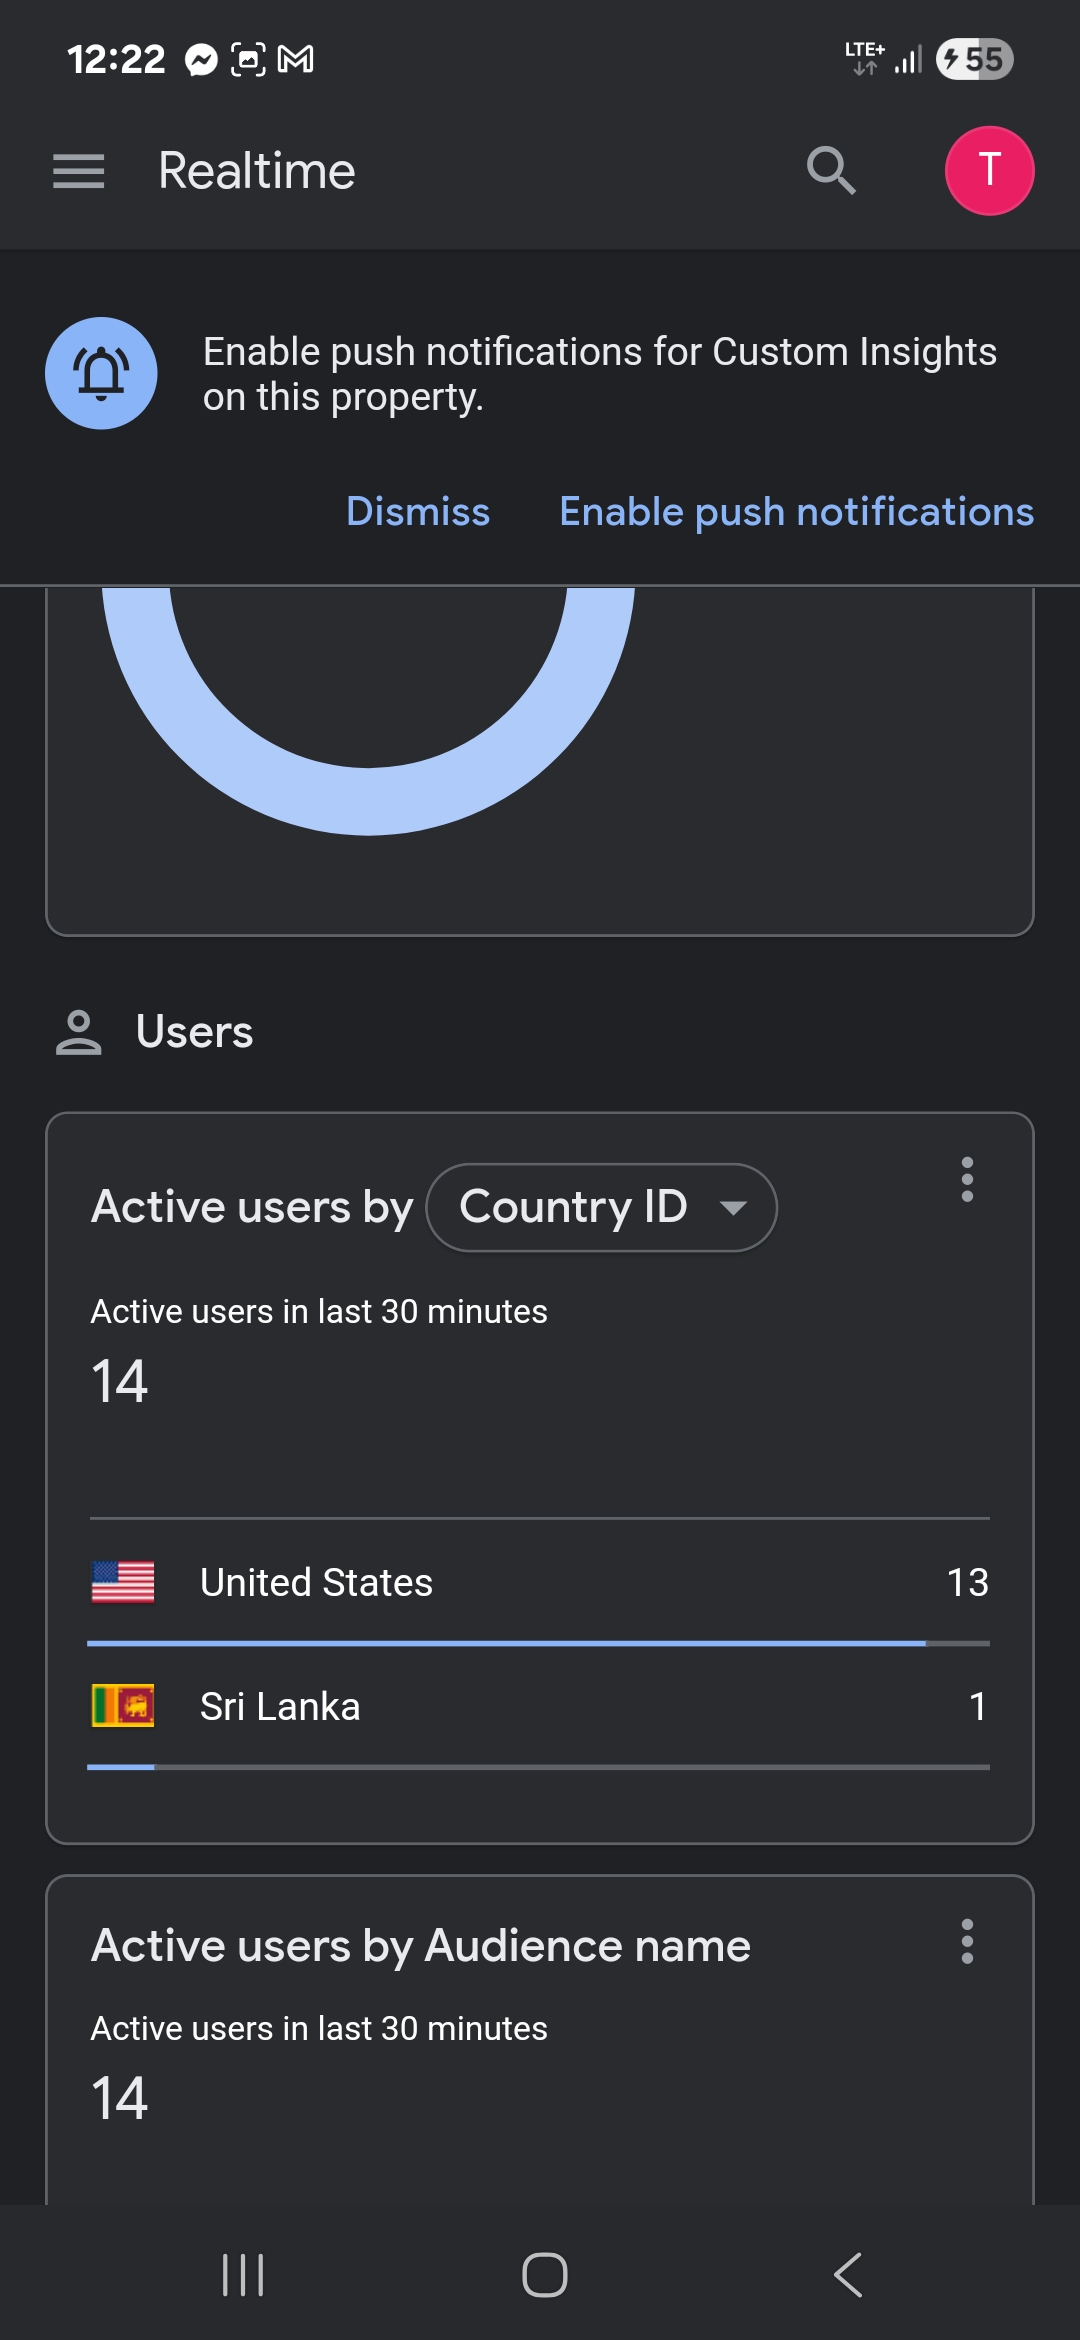Open more options for Audience name card
The height and width of the screenshot is (2340, 1080).
967,1942
